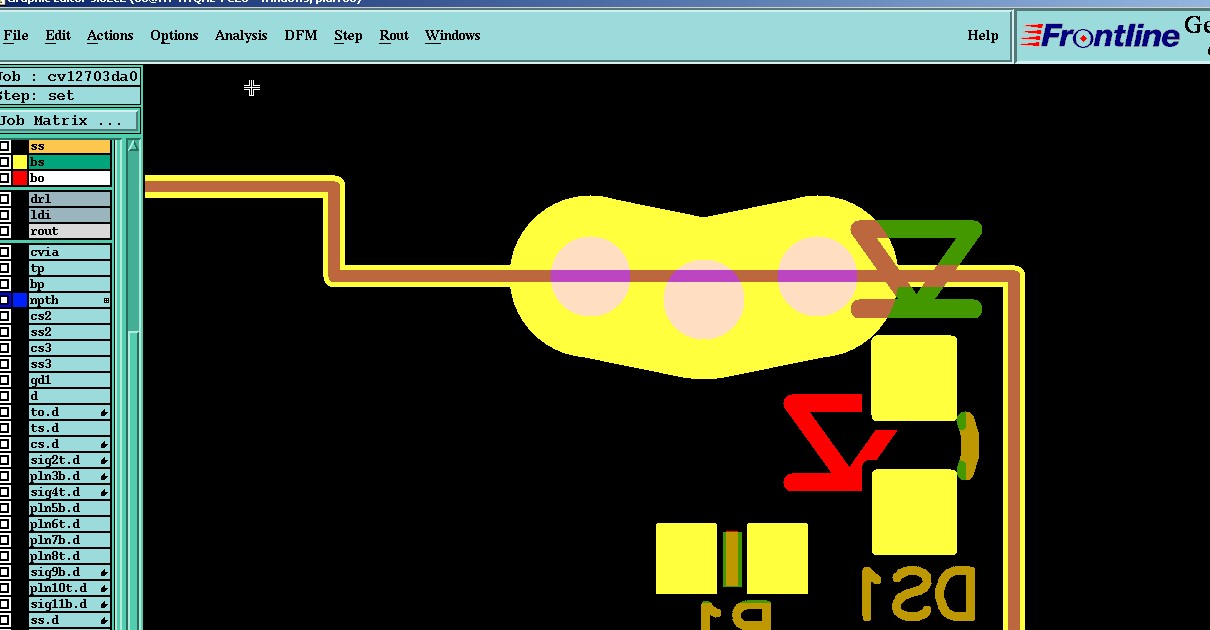This screenshot has height=630, width=1210.
Task: Click the marker icon on sig4t.d row
Action: (x=105, y=493)
